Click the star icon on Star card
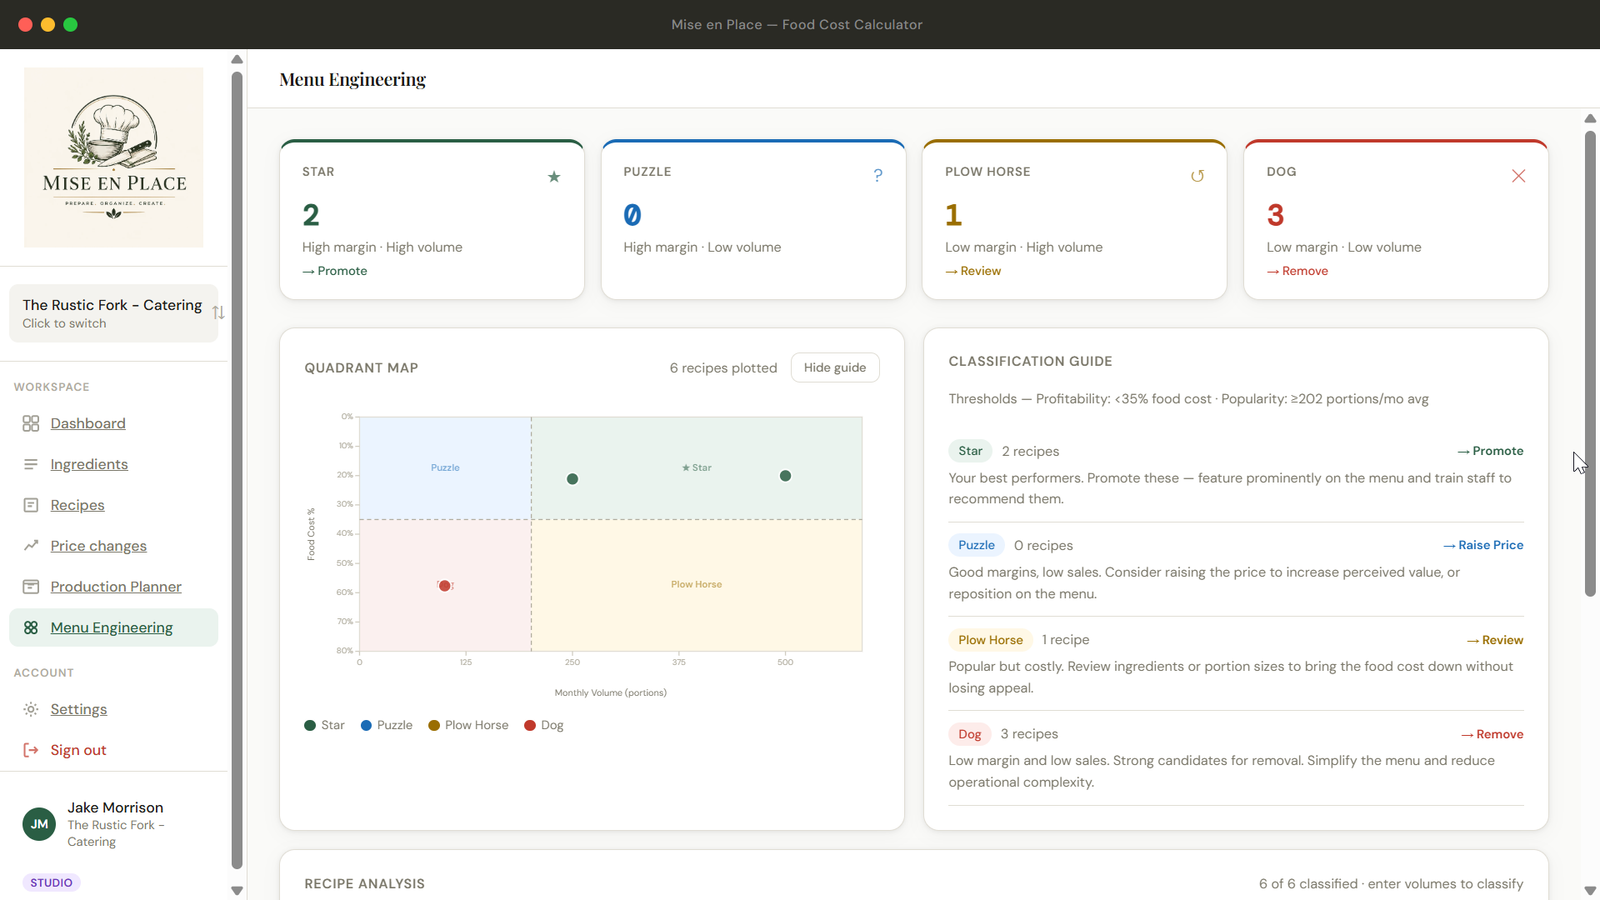Image resolution: width=1600 pixels, height=900 pixels. click(x=554, y=177)
